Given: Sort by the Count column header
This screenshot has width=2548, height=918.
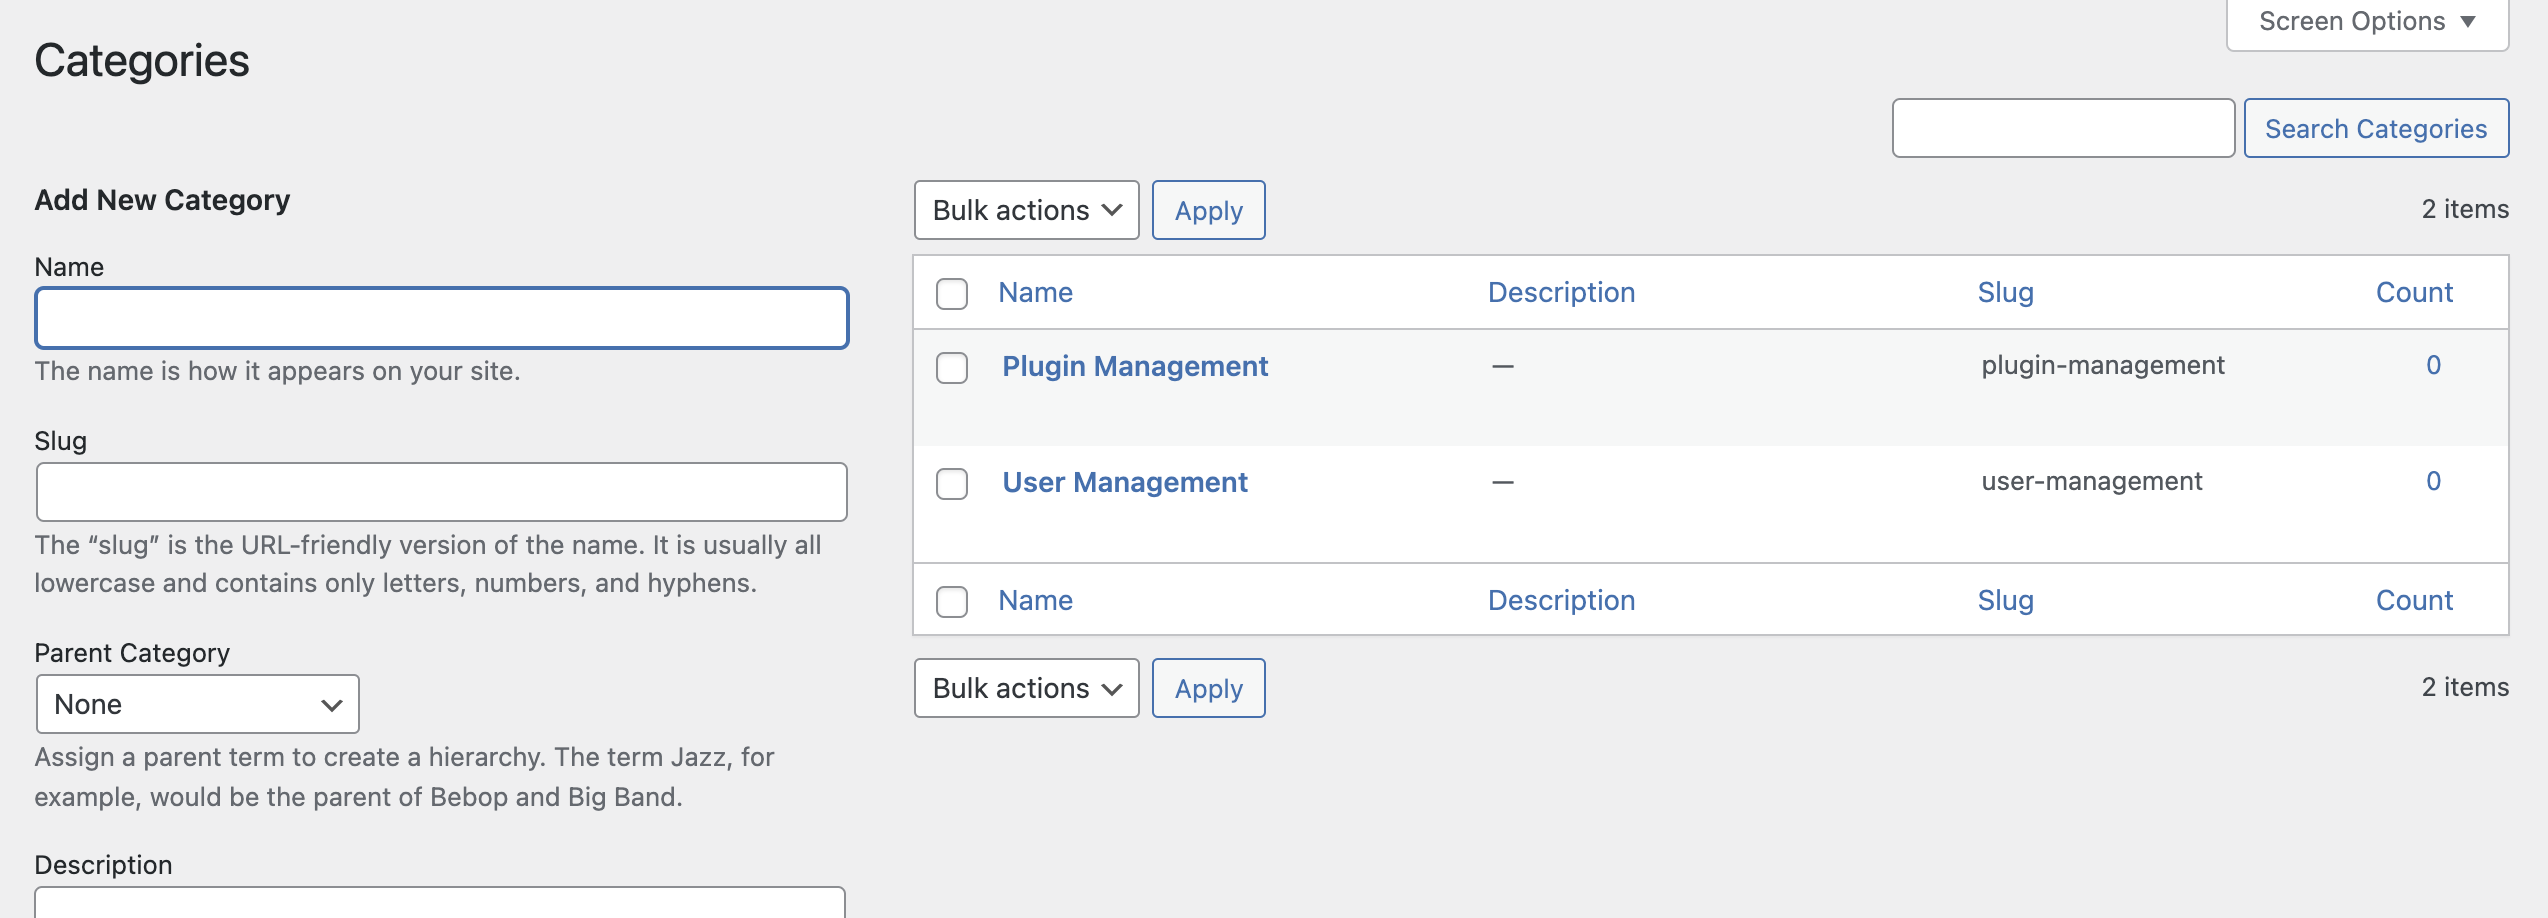Looking at the screenshot, I should (2414, 293).
